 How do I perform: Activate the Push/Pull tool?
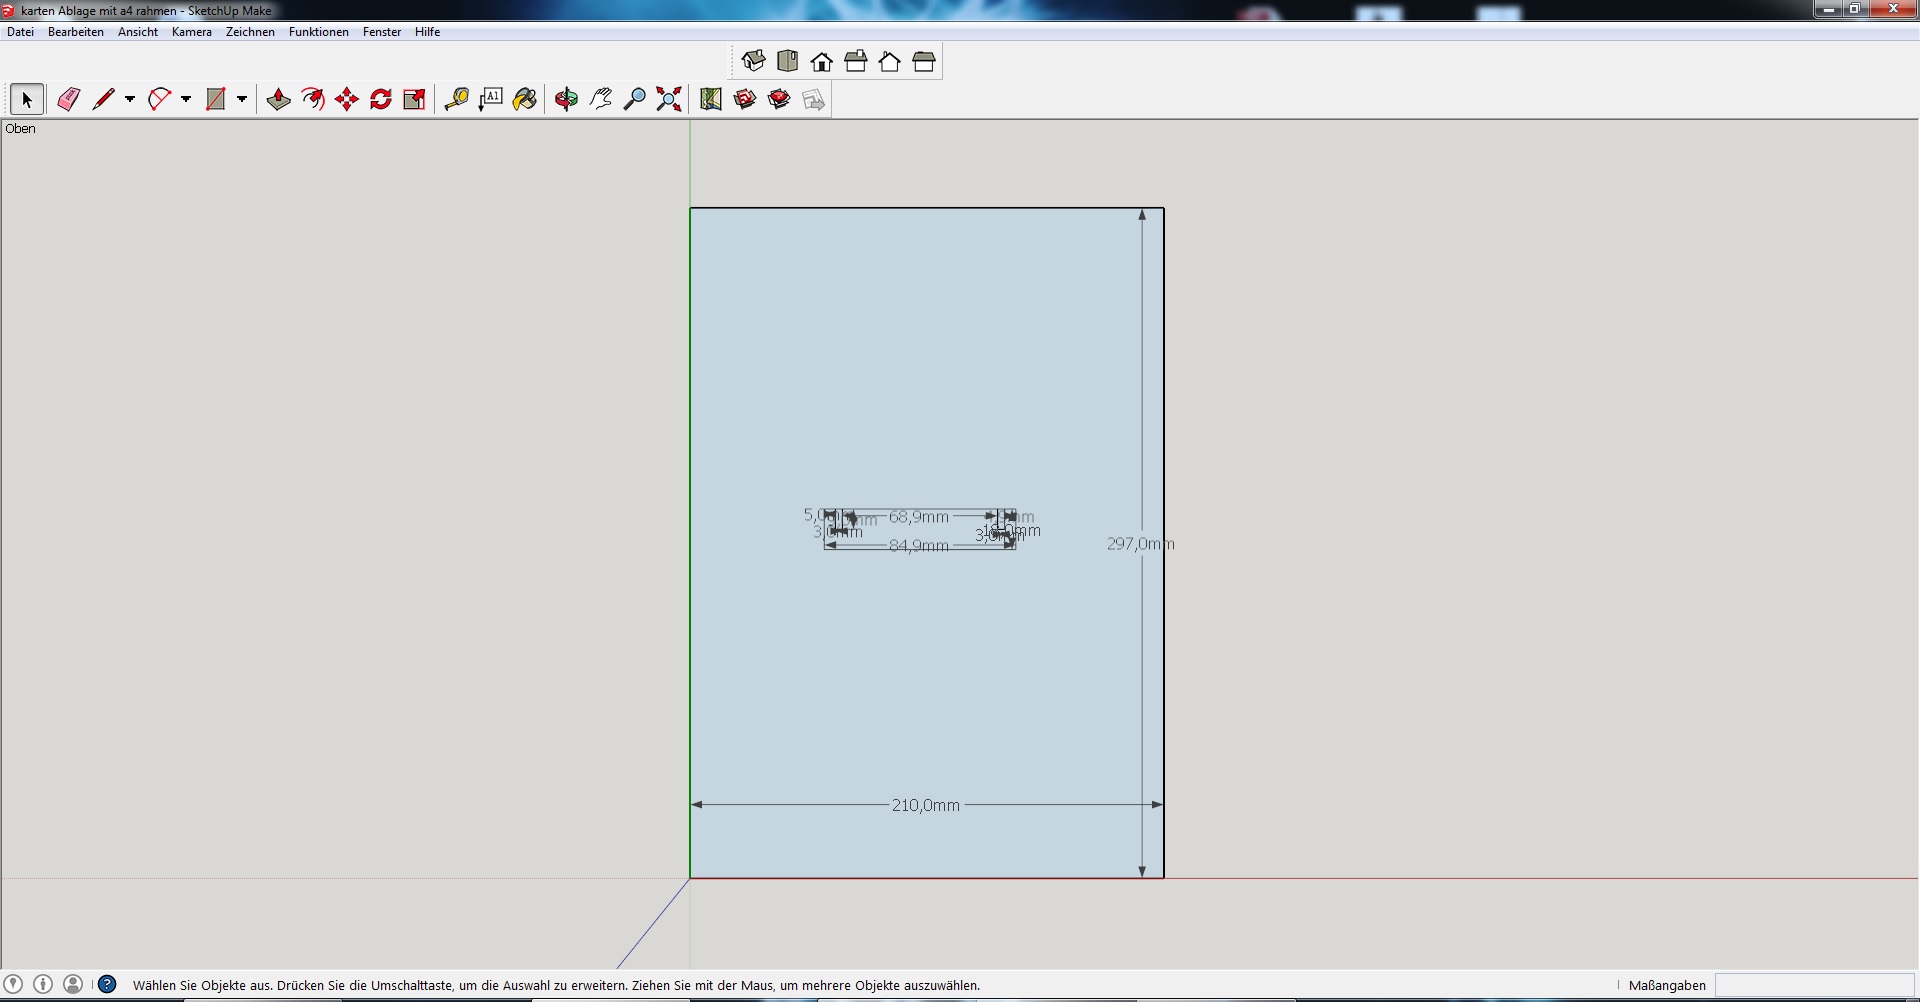point(279,99)
